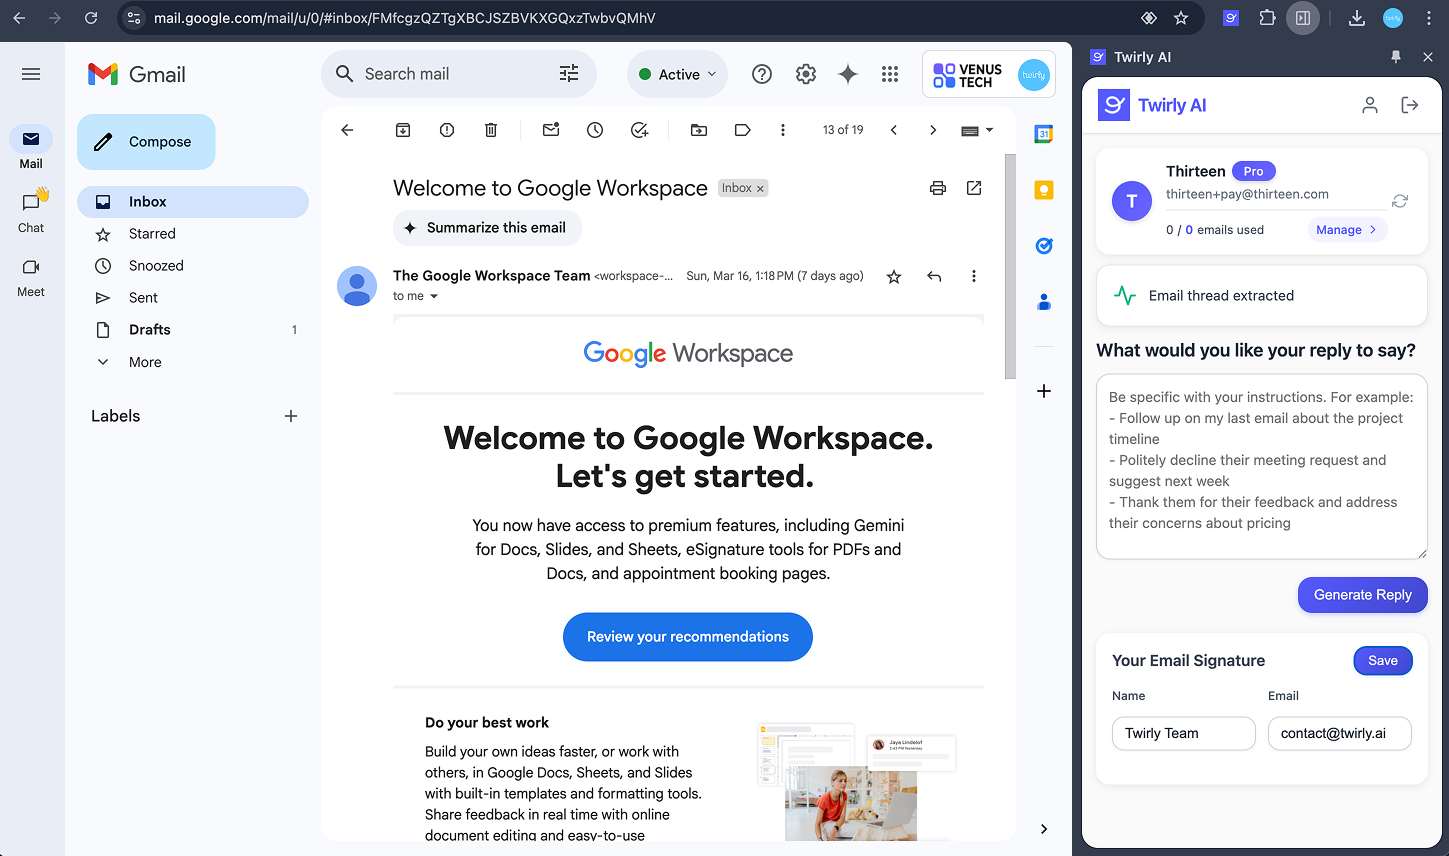Open Contacts side panel icon
This screenshot has height=856, width=1449.
[x=1044, y=302]
